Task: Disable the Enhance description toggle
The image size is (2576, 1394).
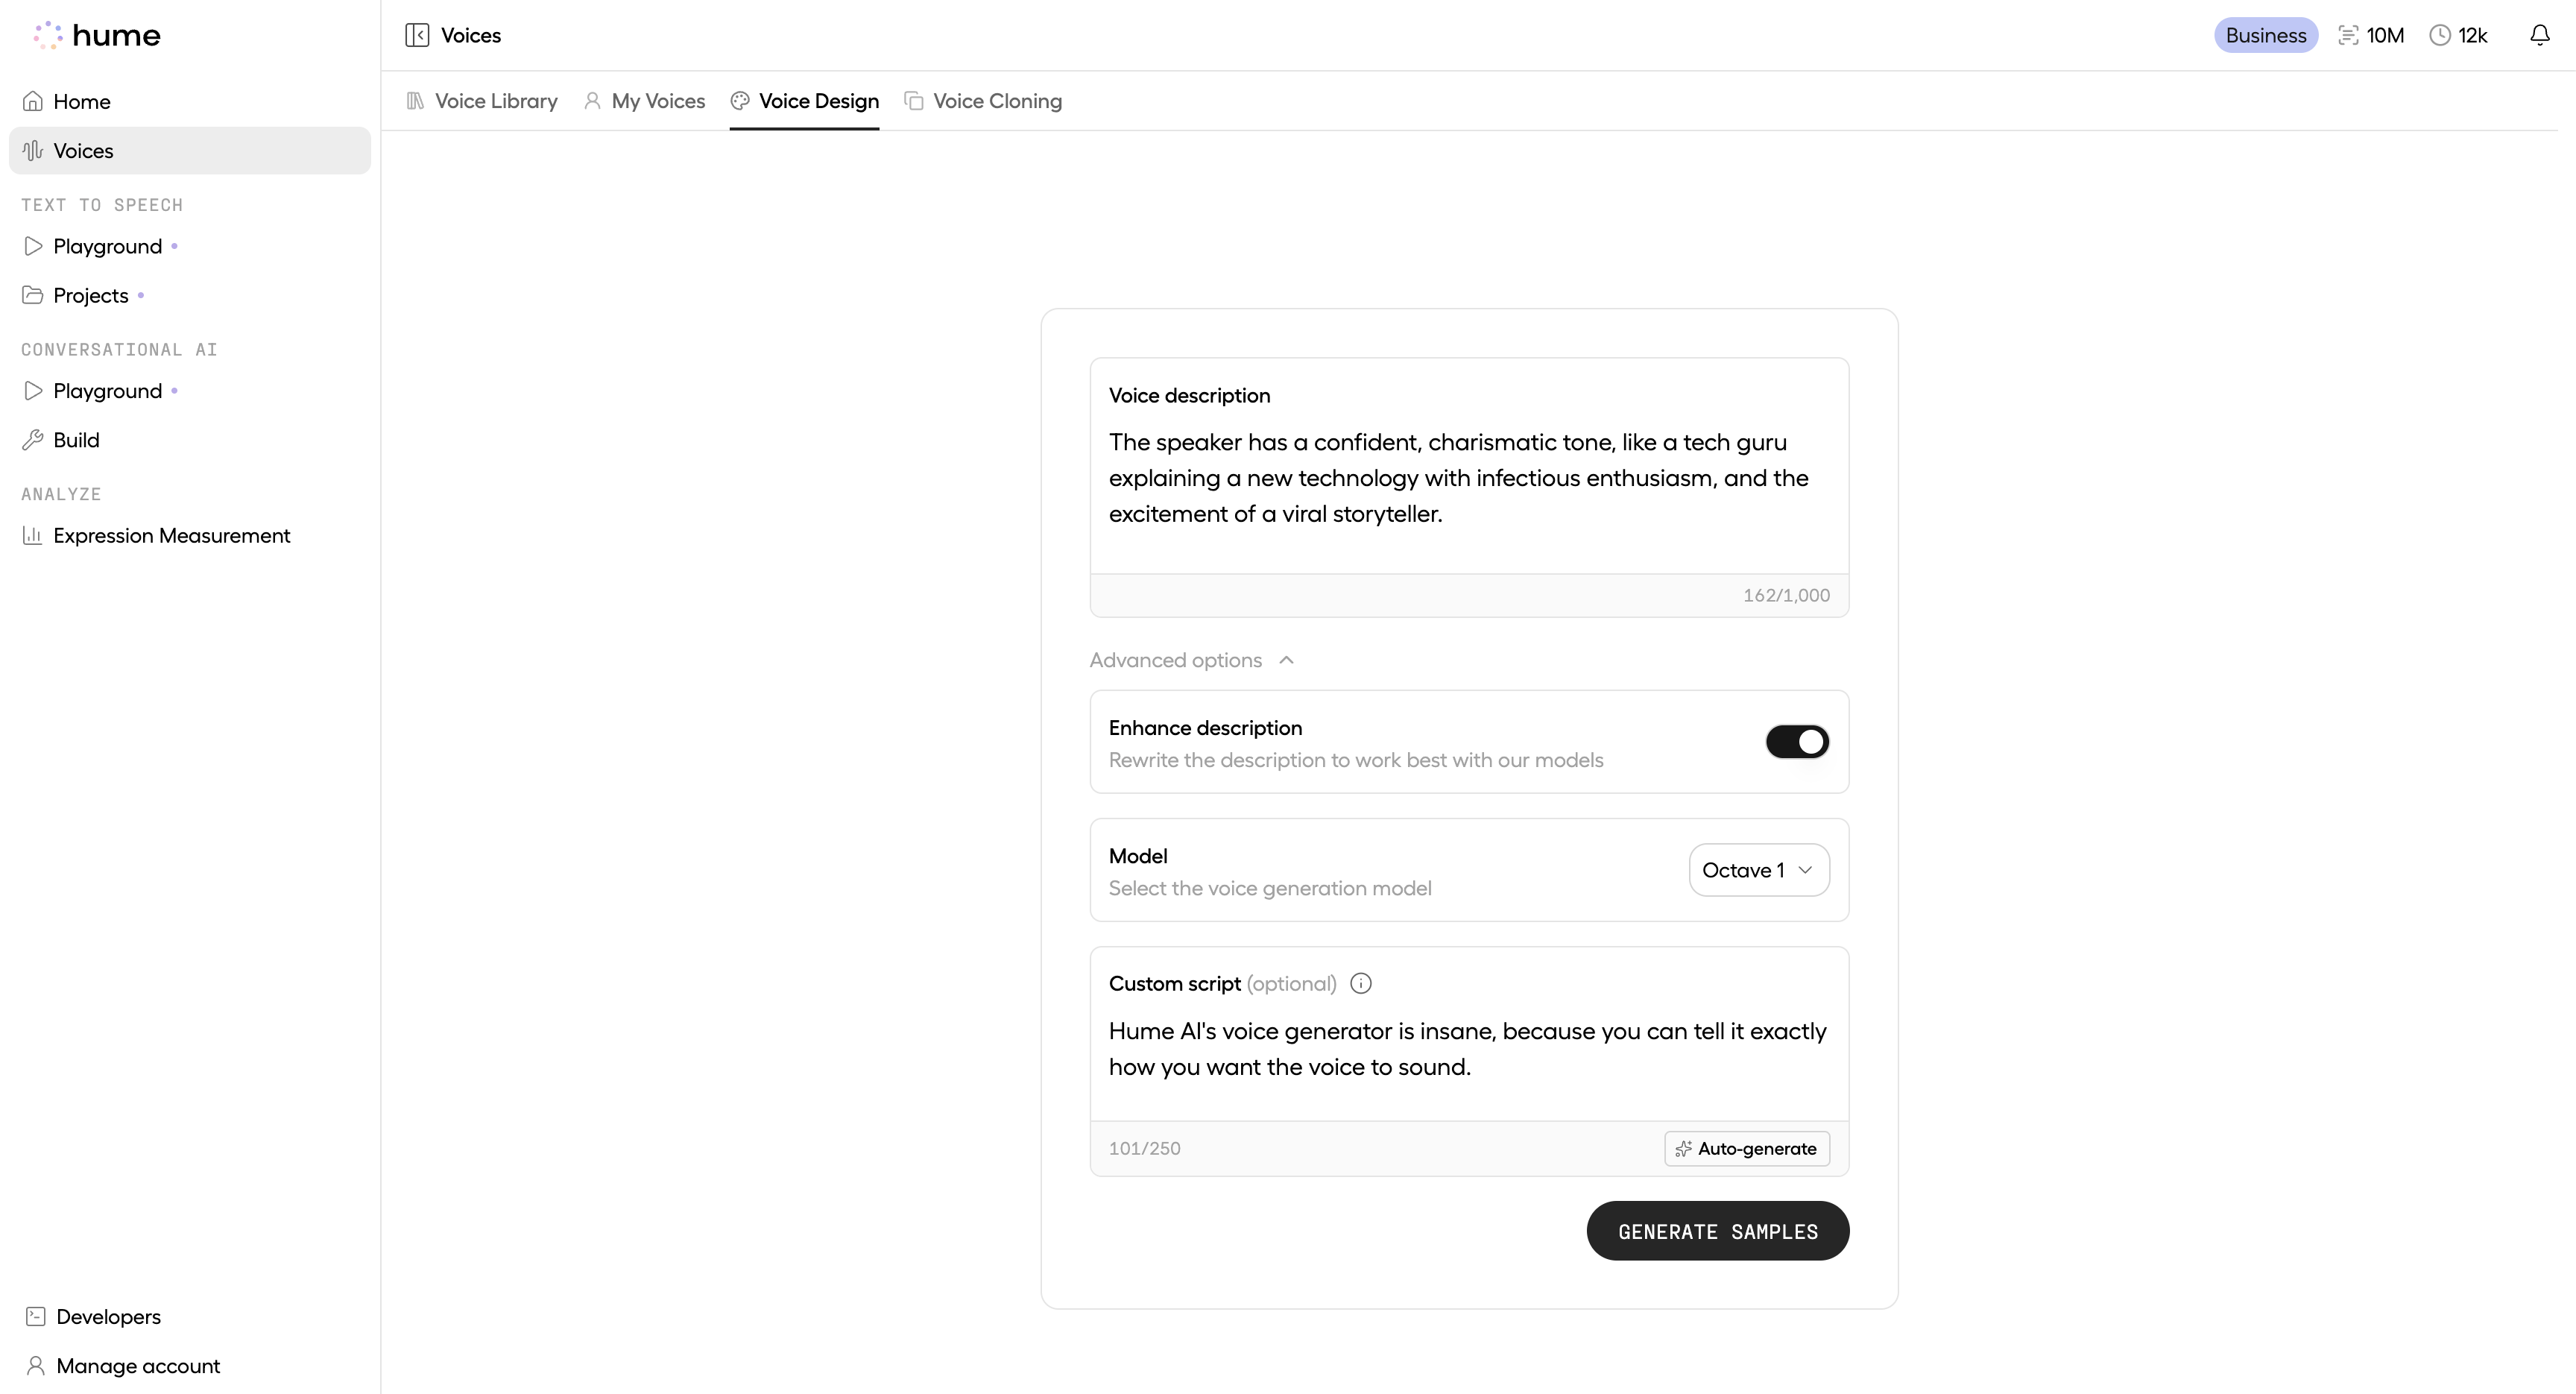Action: [x=1797, y=741]
